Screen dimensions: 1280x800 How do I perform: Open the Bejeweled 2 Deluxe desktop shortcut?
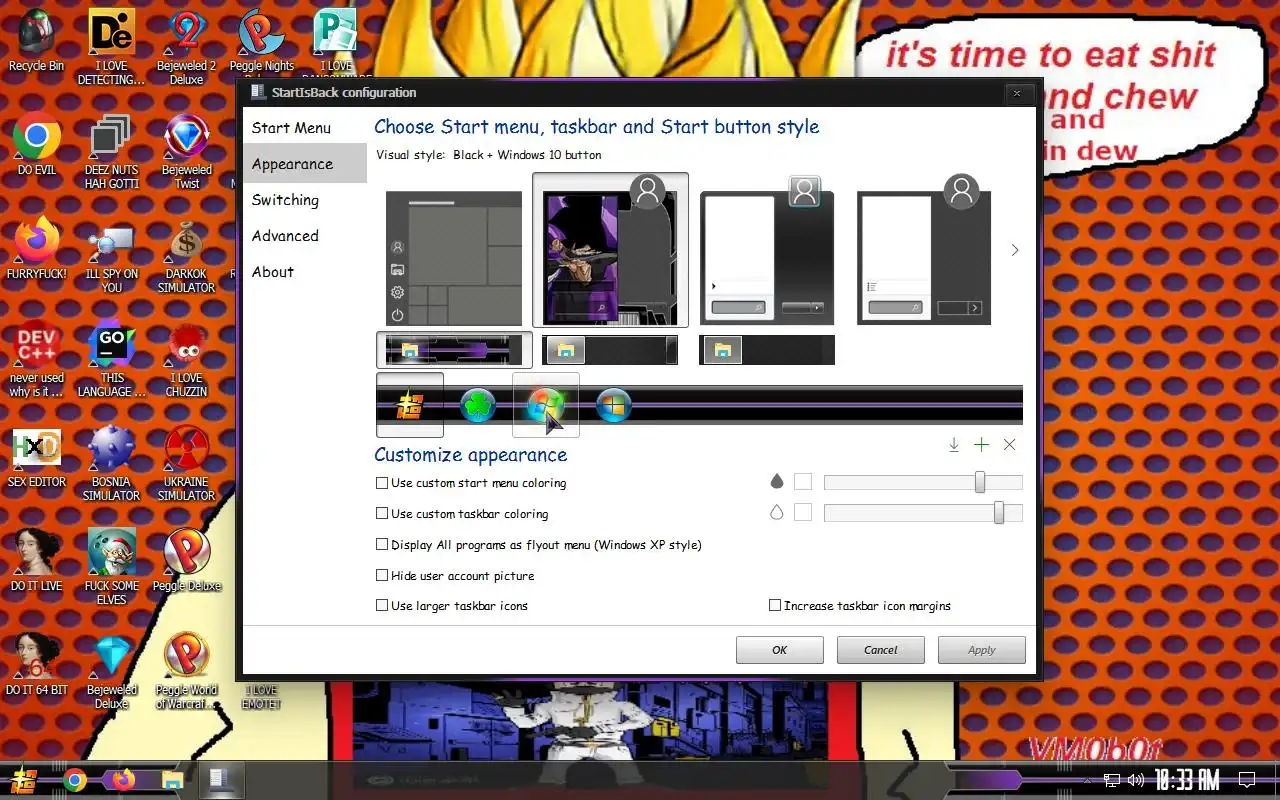pos(186,47)
